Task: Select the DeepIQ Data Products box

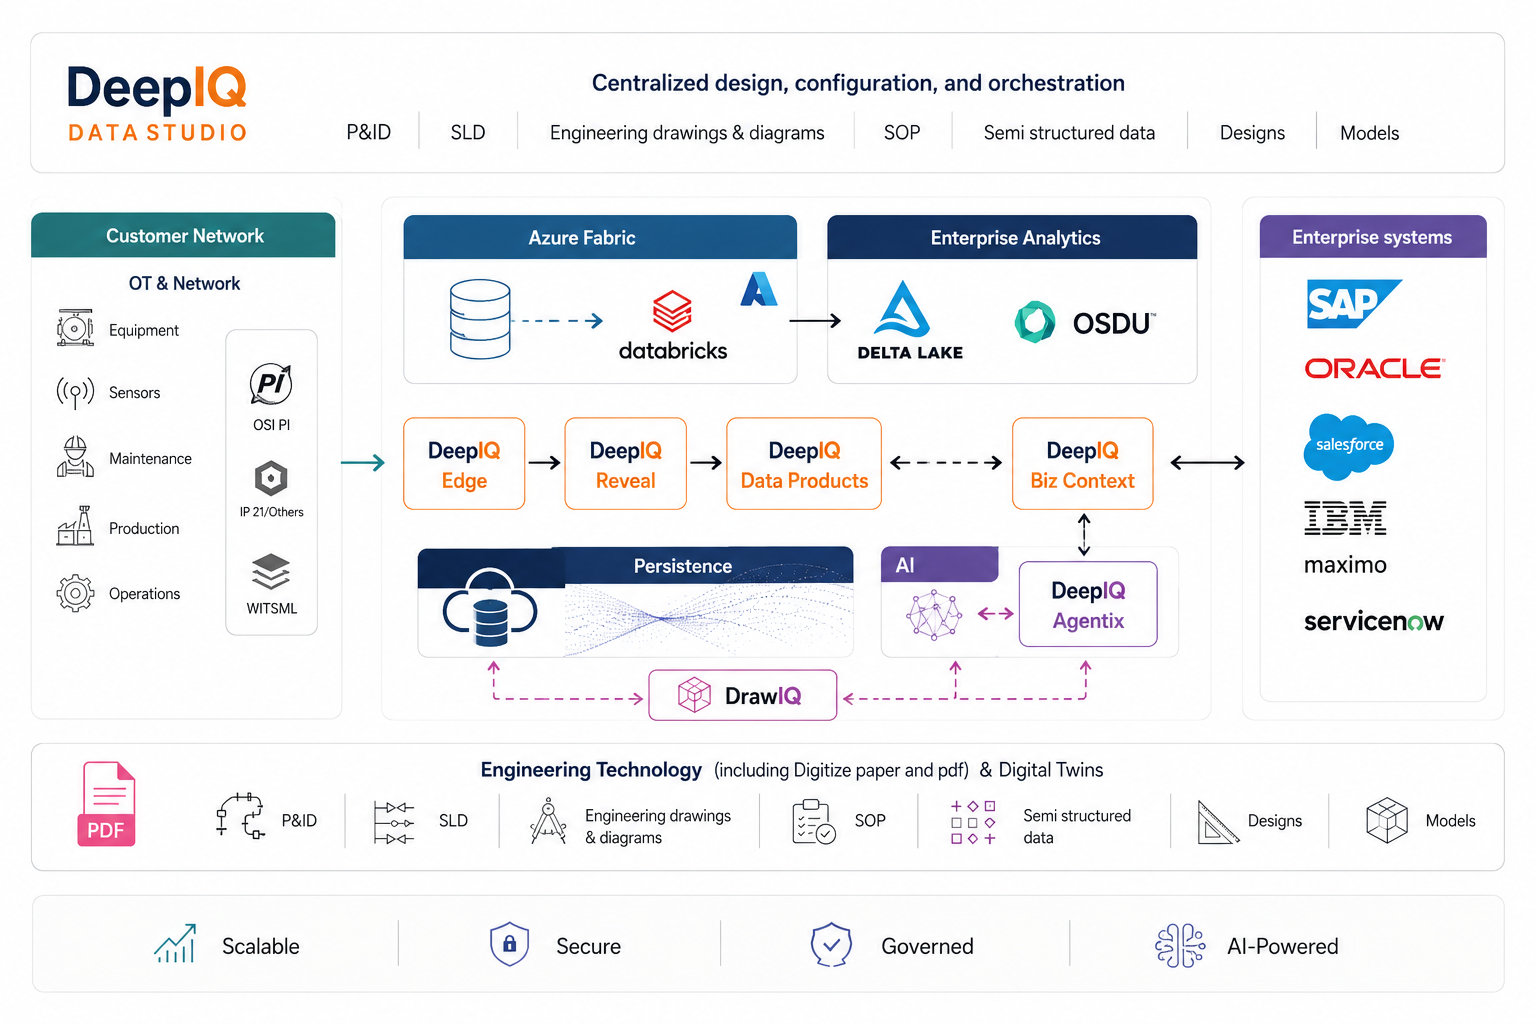Action: pyautogui.click(x=804, y=464)
